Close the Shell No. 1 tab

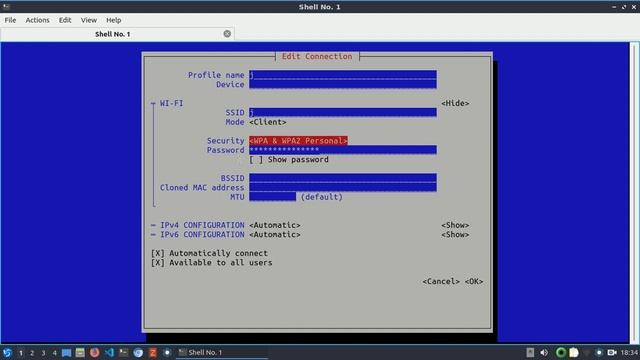click(227, 34)
